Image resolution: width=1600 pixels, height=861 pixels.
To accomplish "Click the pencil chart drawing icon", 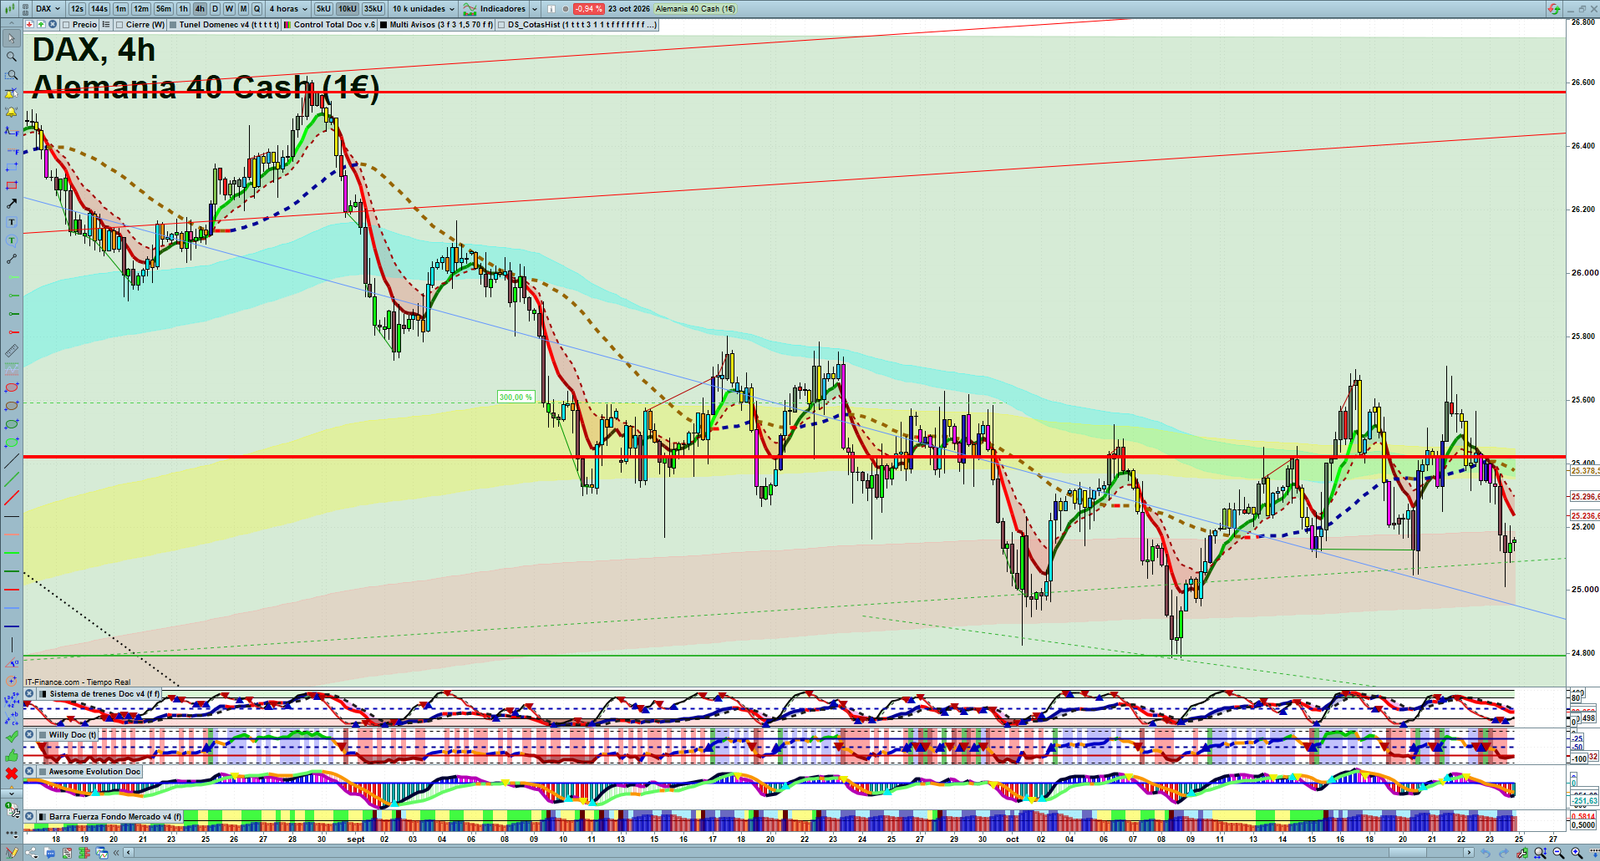I will click(11, 853).
